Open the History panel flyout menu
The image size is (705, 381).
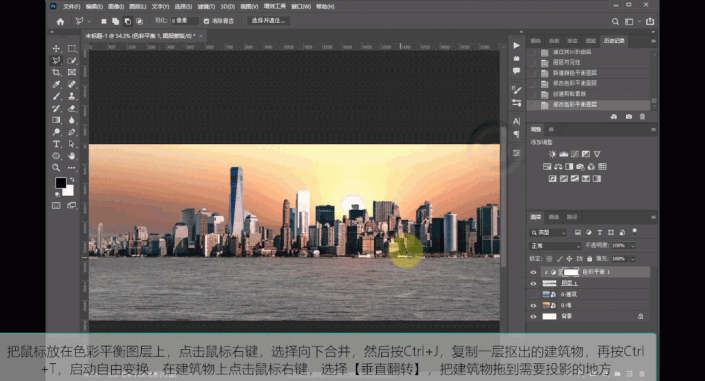pyautogui.click(x=653, y=41)
